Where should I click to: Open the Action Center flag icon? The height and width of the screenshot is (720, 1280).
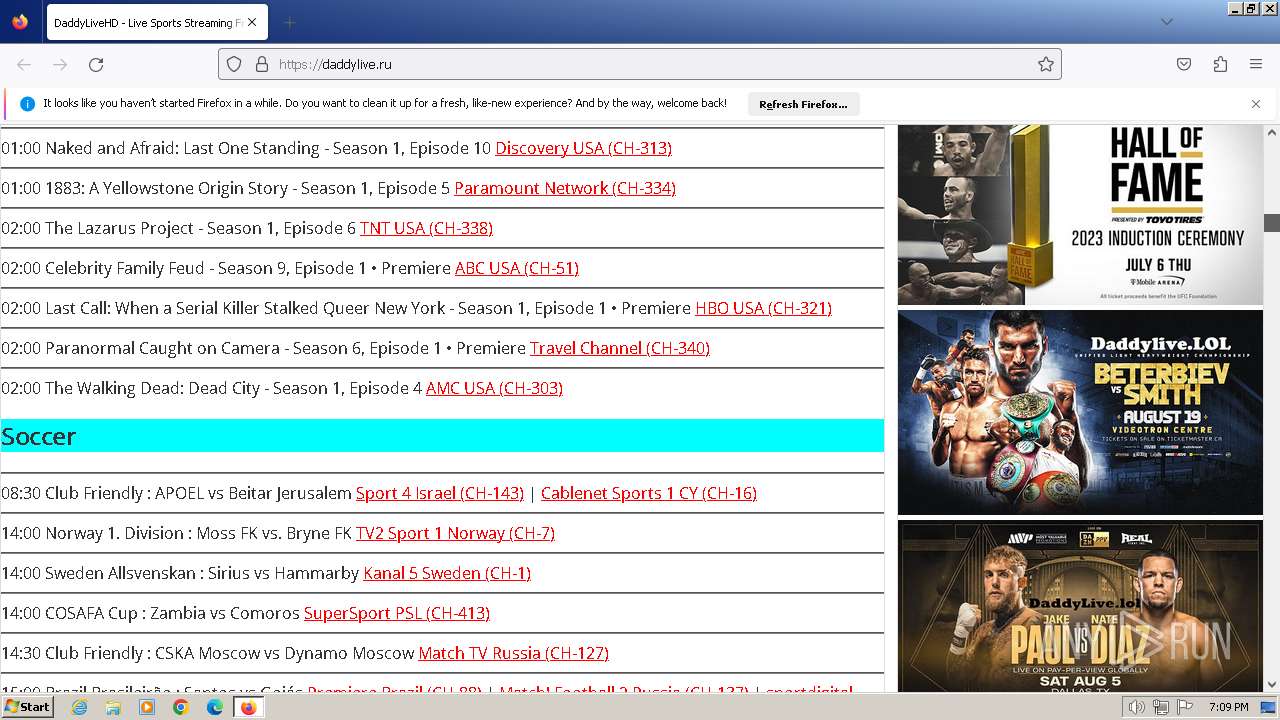pos(1185,707)
